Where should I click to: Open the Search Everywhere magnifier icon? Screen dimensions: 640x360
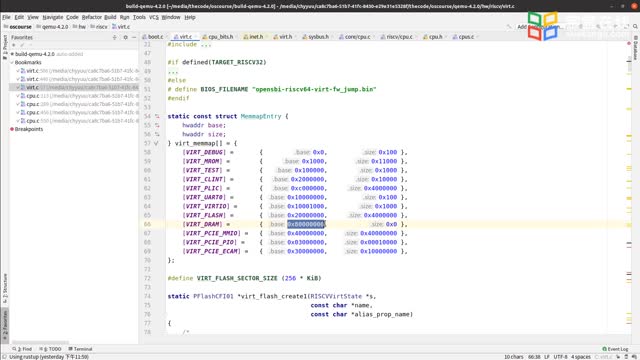[635, 27]
